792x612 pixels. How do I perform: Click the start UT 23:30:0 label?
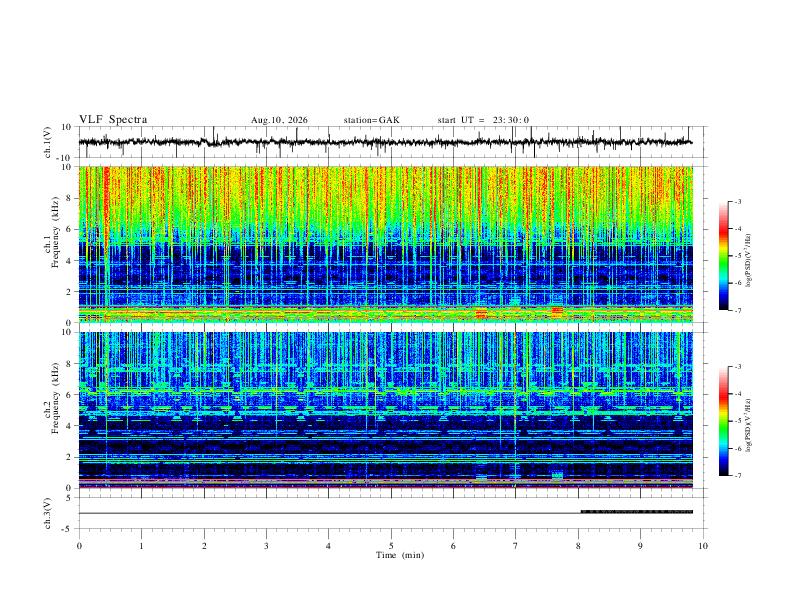point(483,120)
